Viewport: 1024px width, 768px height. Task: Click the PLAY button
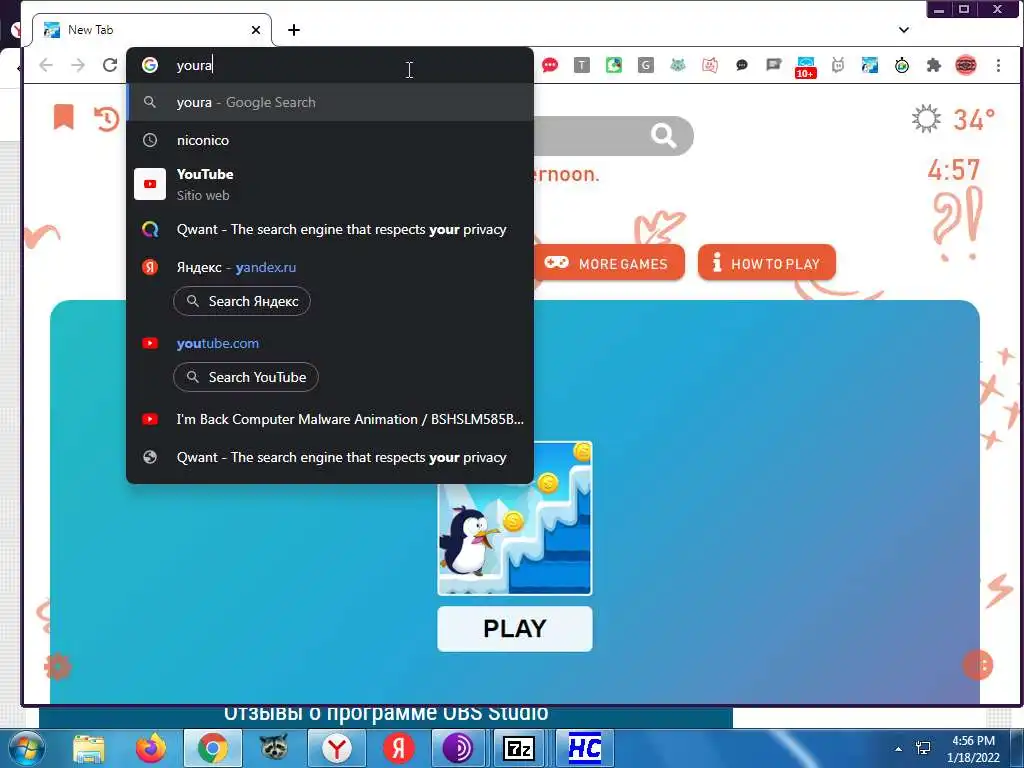515,629
